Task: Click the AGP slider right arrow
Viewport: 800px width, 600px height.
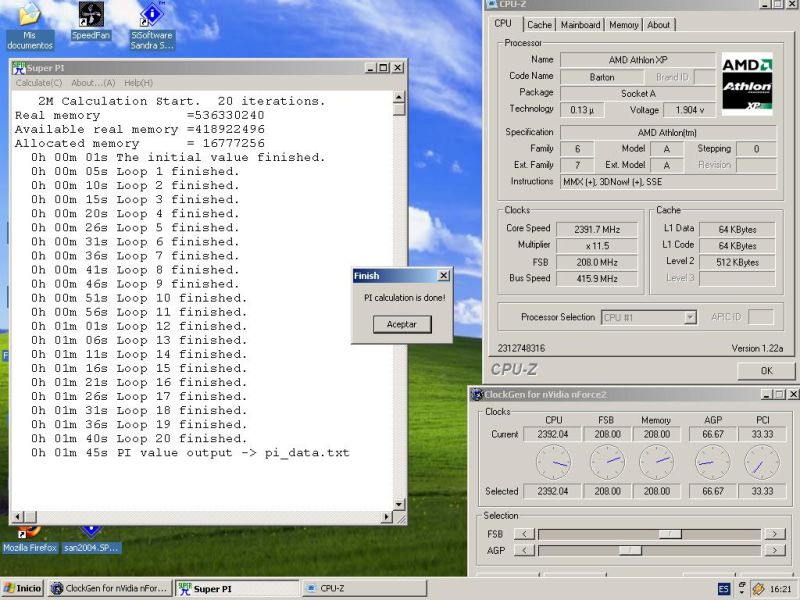Action: coord(774,550)
